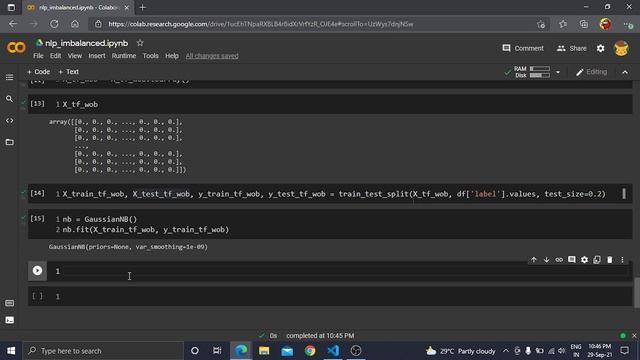Open more cell actions menu
The width and height of the screenshot is (640, 360).
[622, 260]
